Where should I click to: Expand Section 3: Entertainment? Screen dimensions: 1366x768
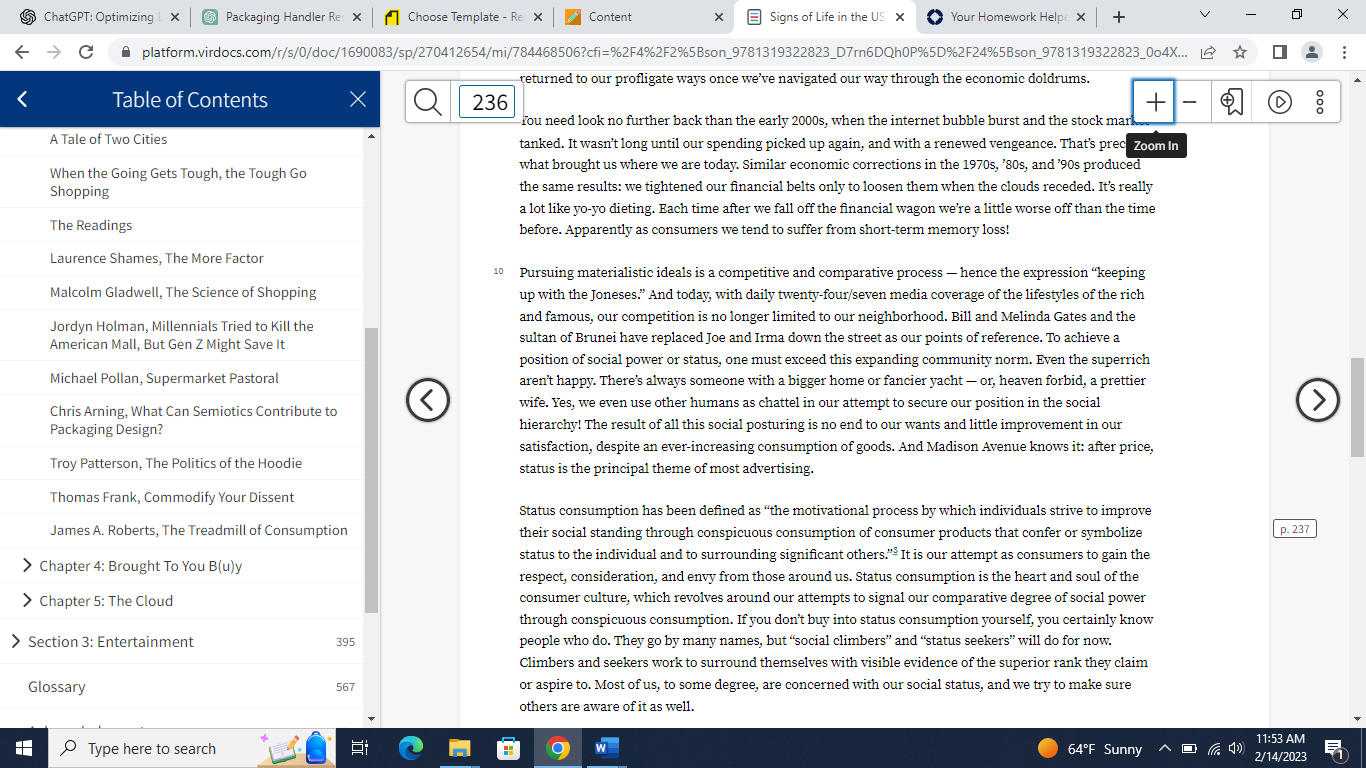pos(16,642)
